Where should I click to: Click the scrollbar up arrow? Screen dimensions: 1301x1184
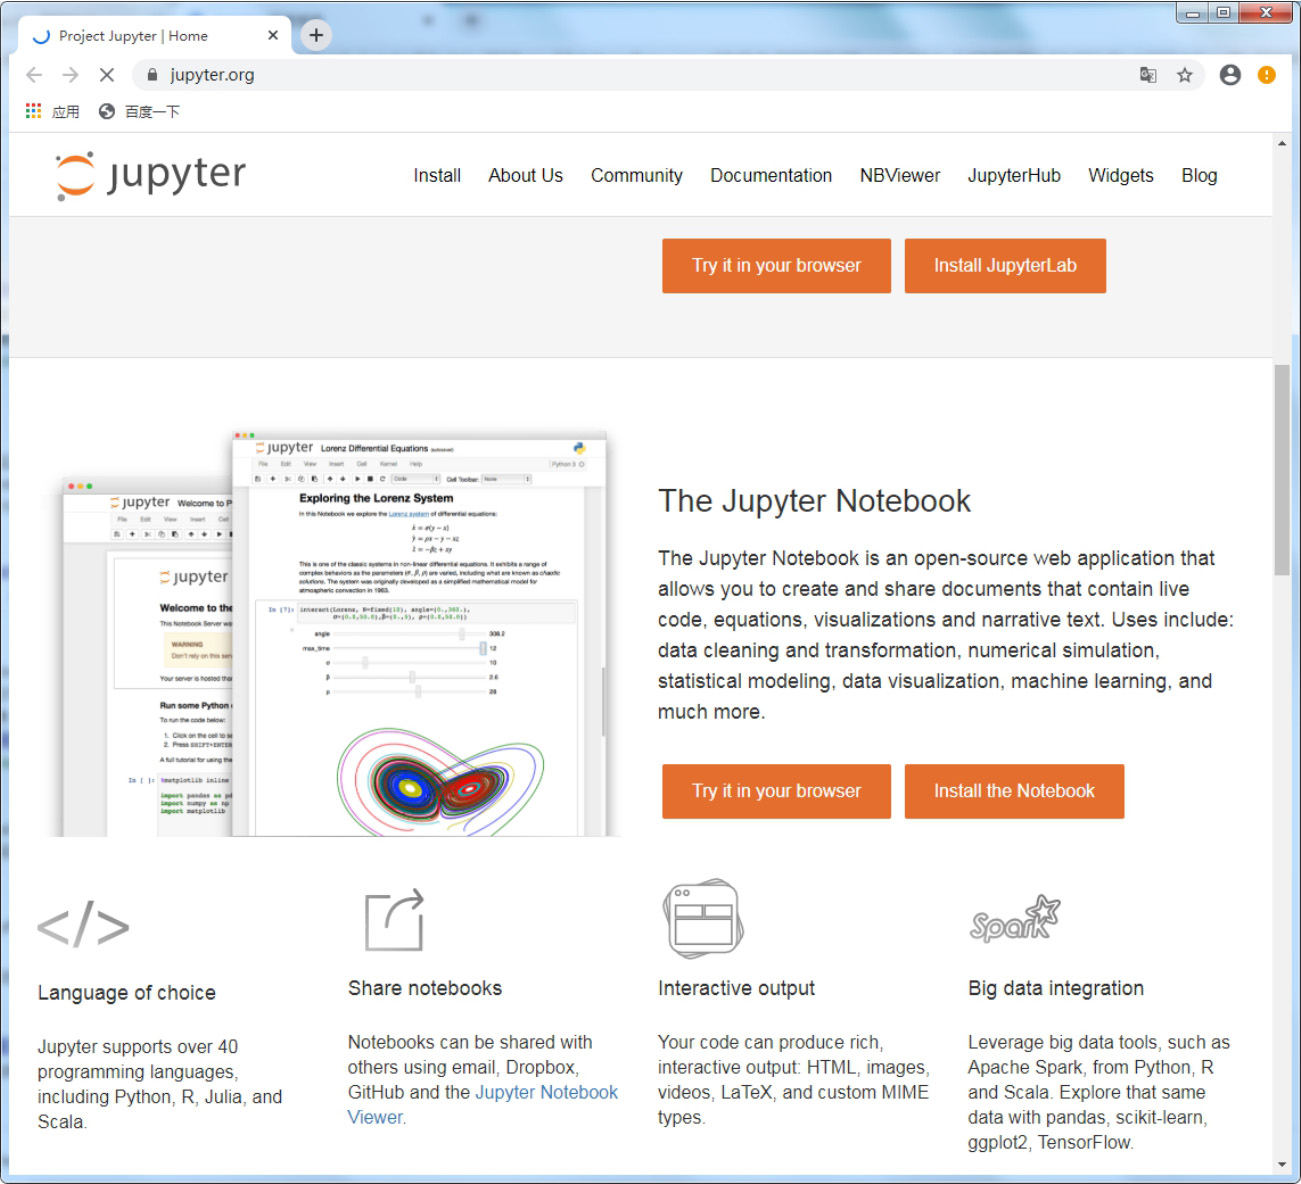(1282, 144)
